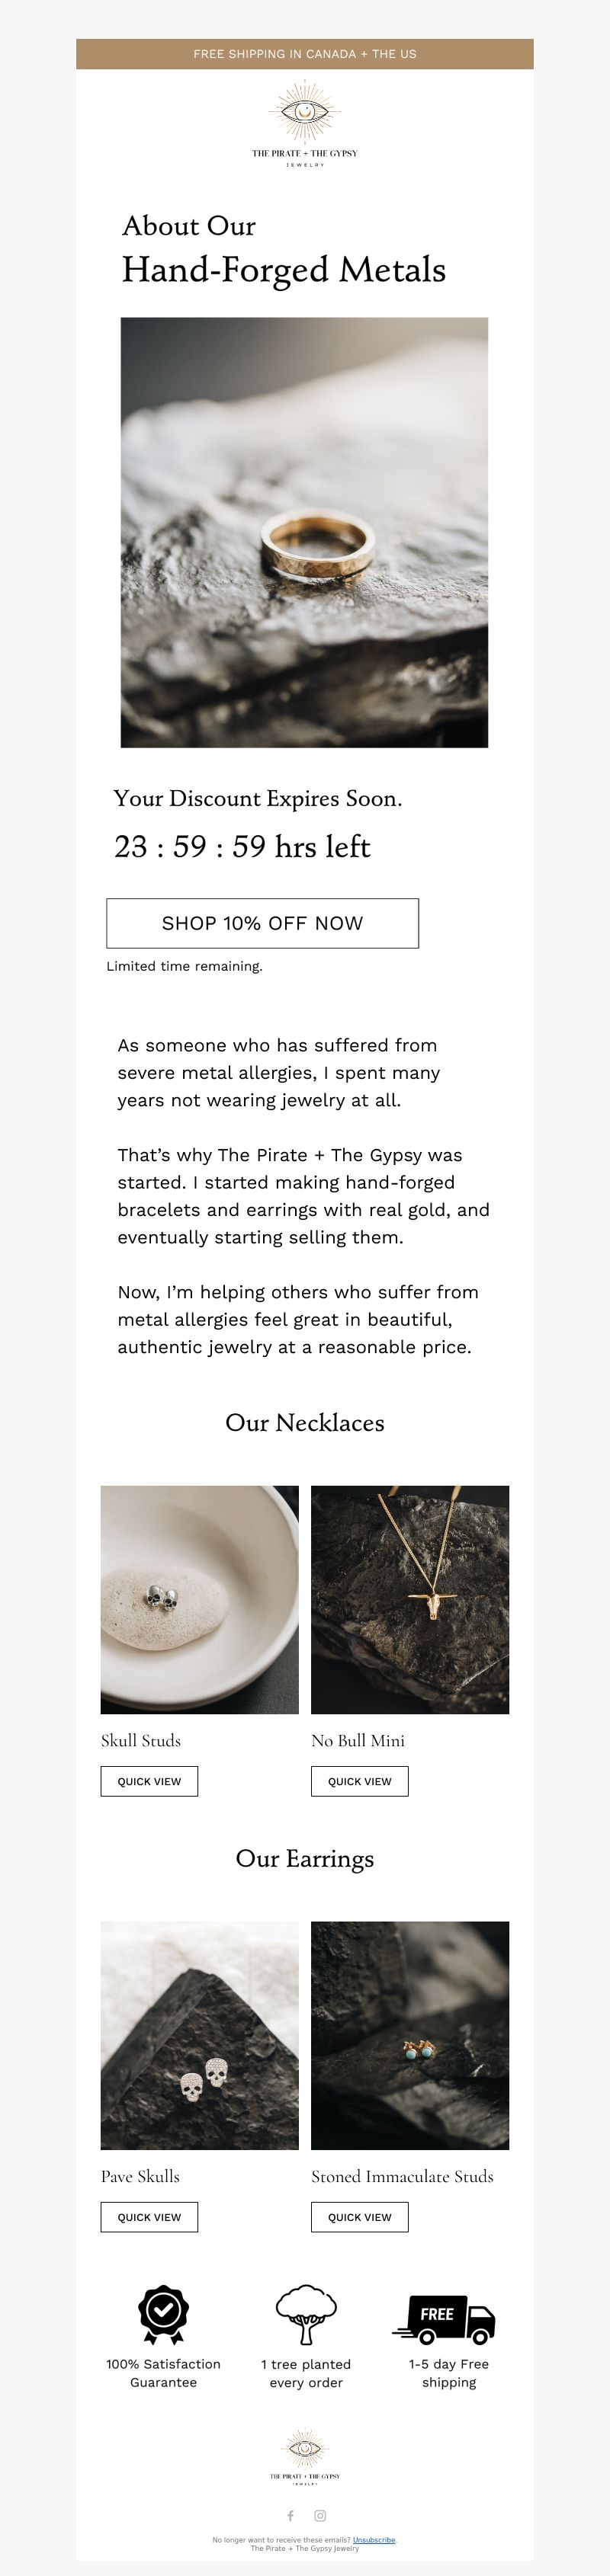
Task: Click the footer eye logo
Action: click(305, 2457)
